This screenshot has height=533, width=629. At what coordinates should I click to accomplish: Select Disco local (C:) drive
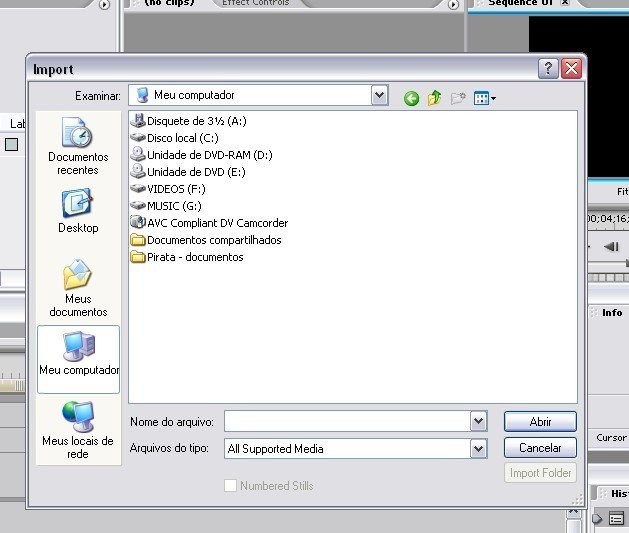(181, 138)
